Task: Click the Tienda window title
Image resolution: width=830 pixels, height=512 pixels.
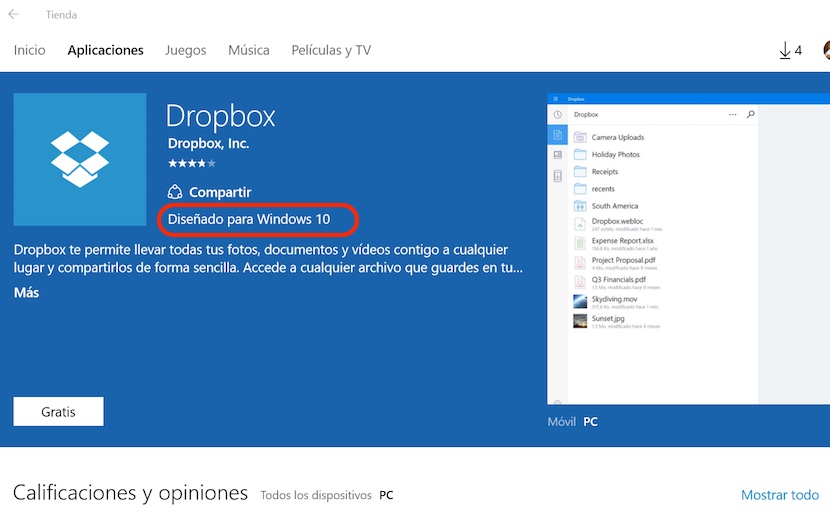Action: point(61,15)
